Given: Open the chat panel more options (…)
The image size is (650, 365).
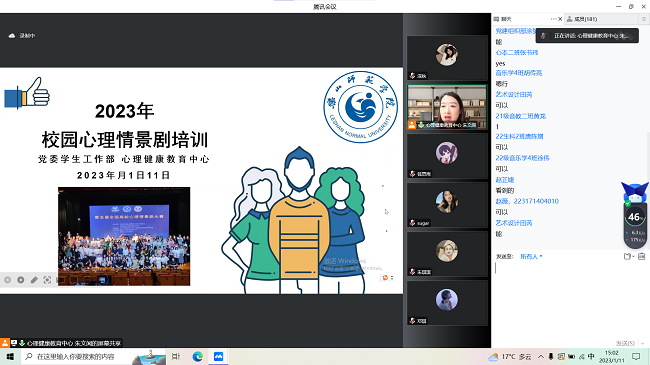Looking at the screenshot, I should click(553, 19).
